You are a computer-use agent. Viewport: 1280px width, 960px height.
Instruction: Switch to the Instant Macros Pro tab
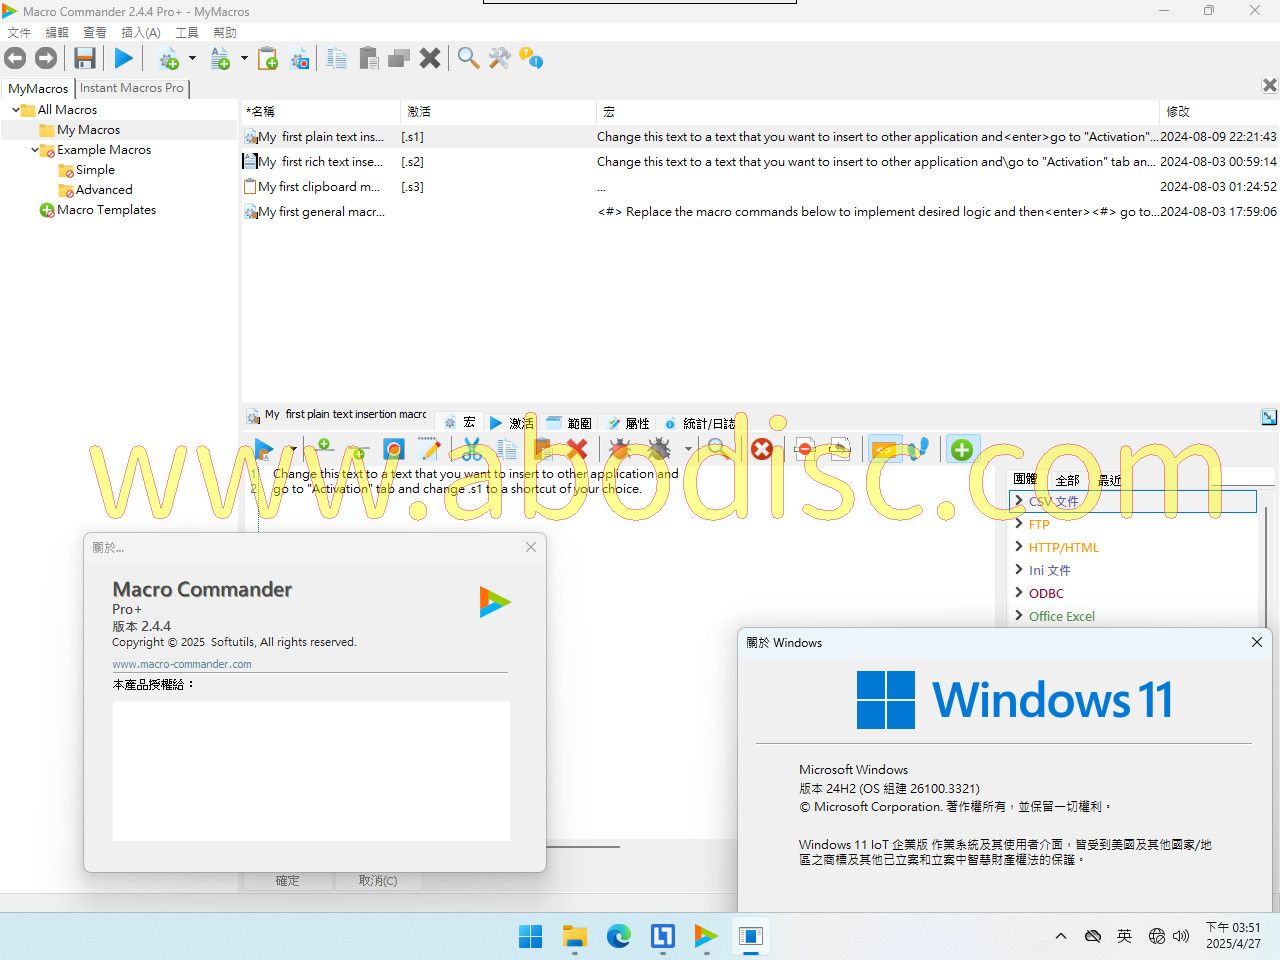point(132,88)
